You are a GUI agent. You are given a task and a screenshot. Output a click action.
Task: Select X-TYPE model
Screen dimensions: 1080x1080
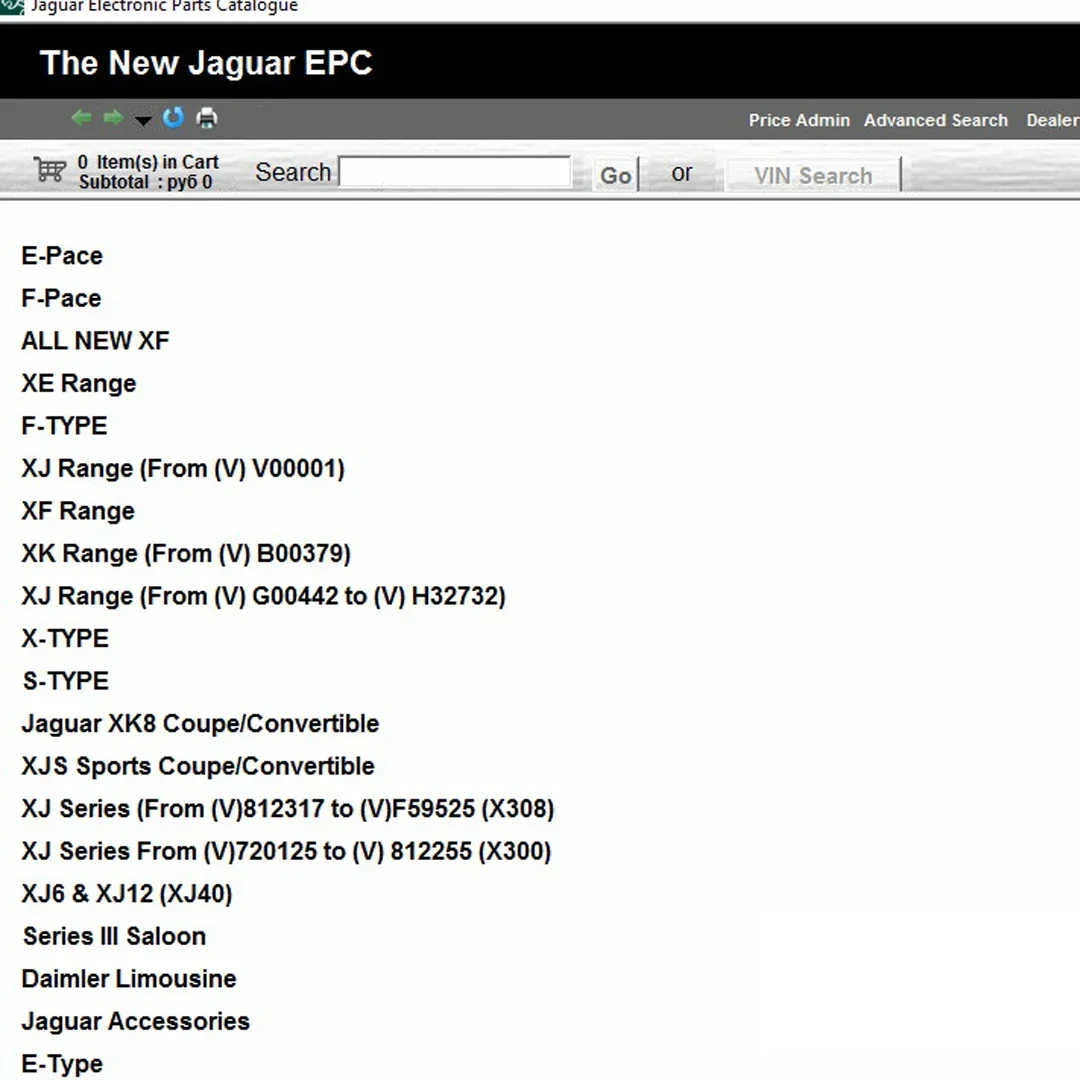[65, 638]
